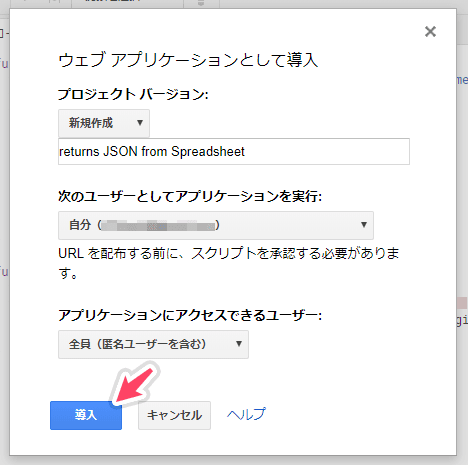
Task: Open the 全員（匿名ユーザーを含む） access dropdown
Action: (153, 344)
